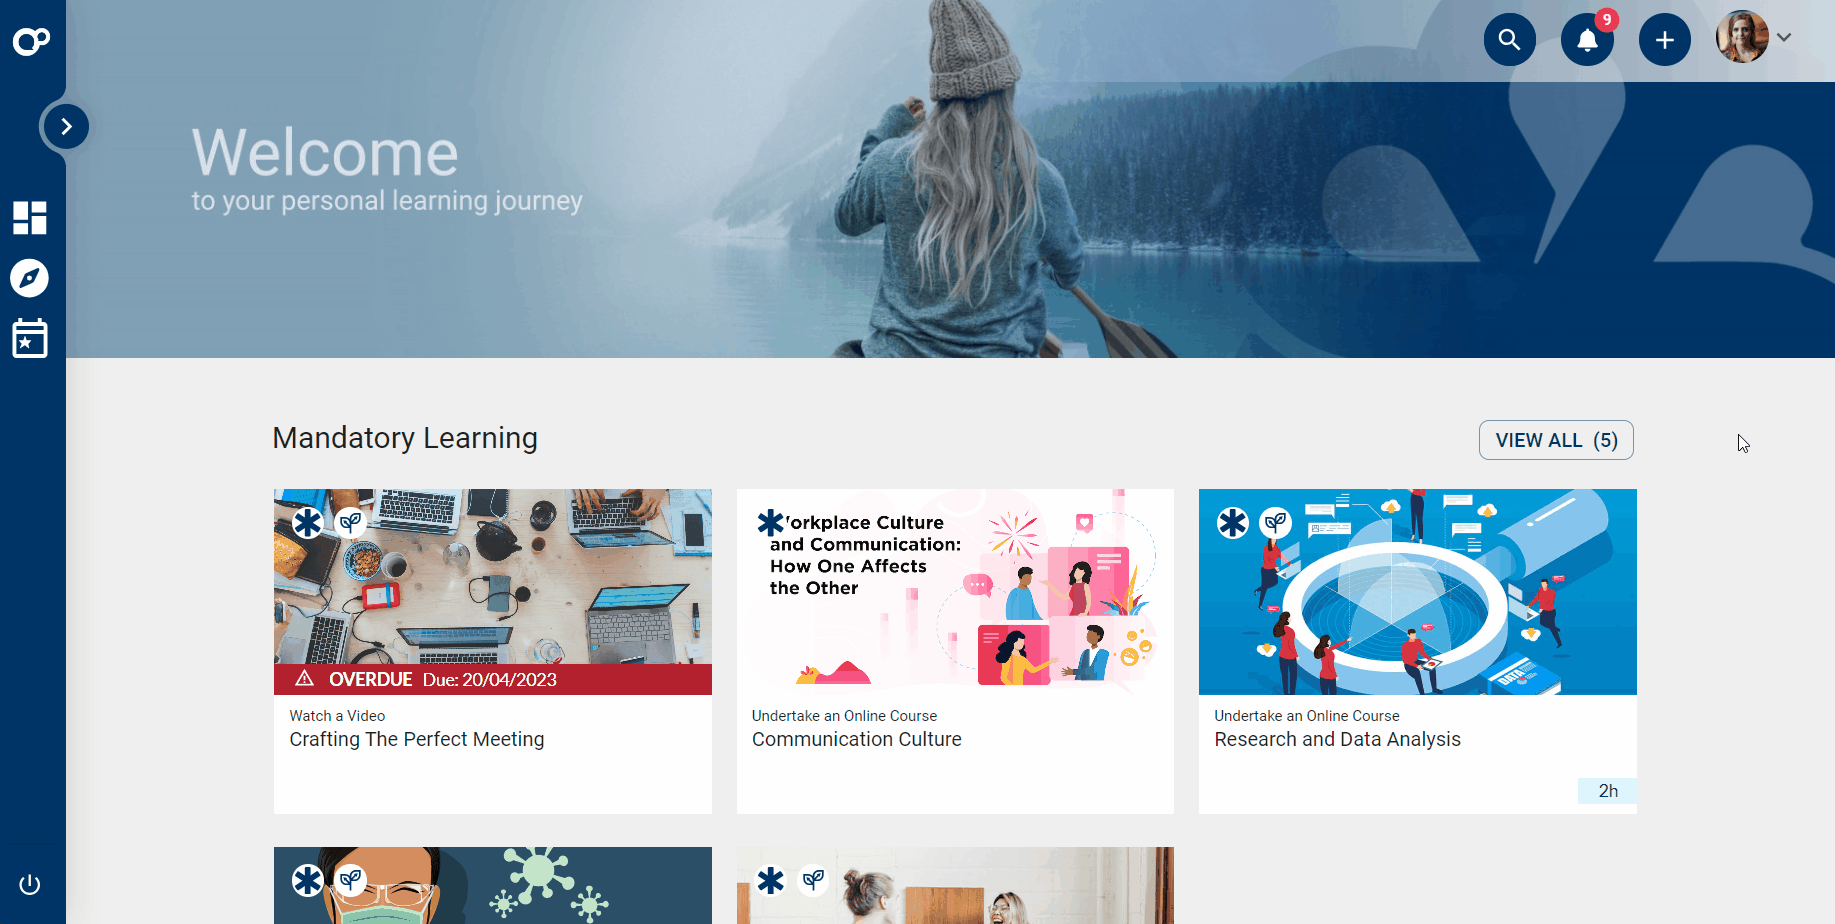Select the Workplace Culture course thumbnail

coord(955,592)
